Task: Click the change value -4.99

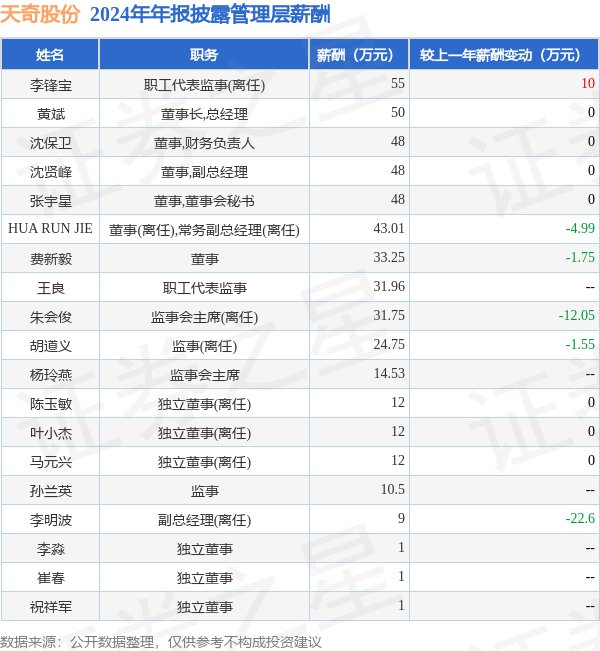Action: click(x=580, y=228)
